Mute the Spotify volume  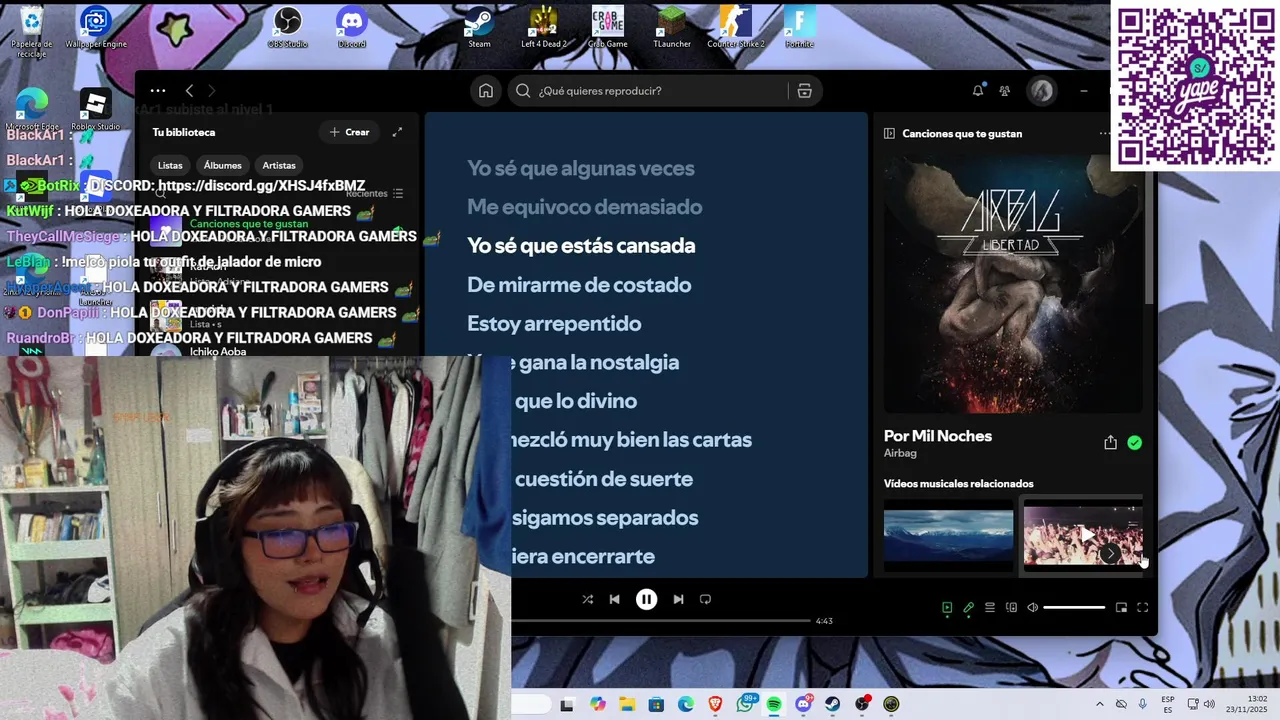pyautogui.click(x=1033, y=607)
